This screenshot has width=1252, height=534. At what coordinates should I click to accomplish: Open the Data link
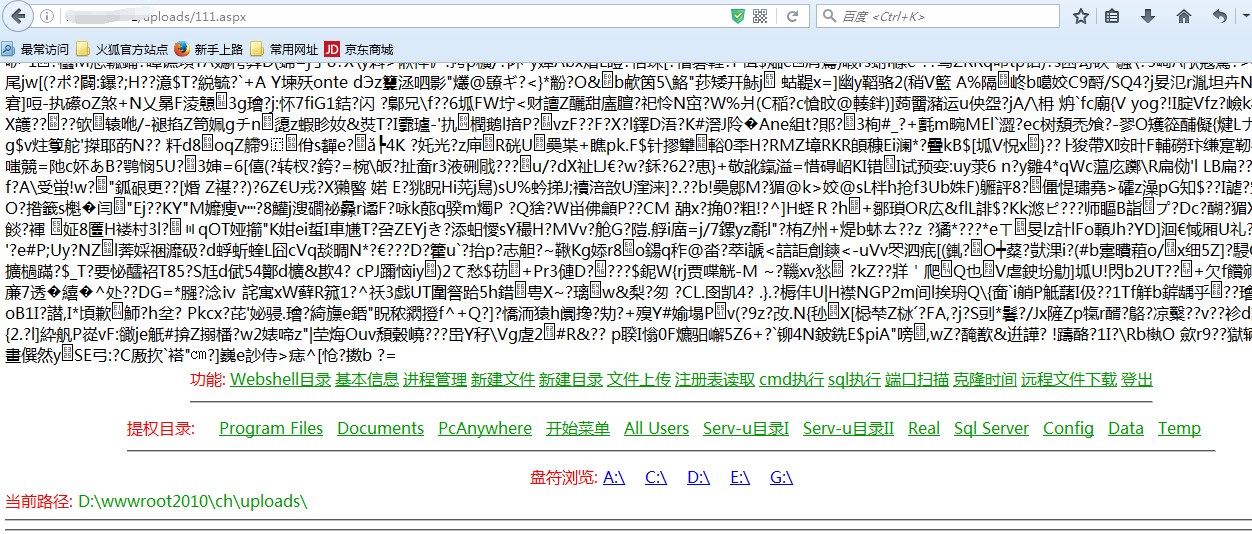pos(1126,428)
